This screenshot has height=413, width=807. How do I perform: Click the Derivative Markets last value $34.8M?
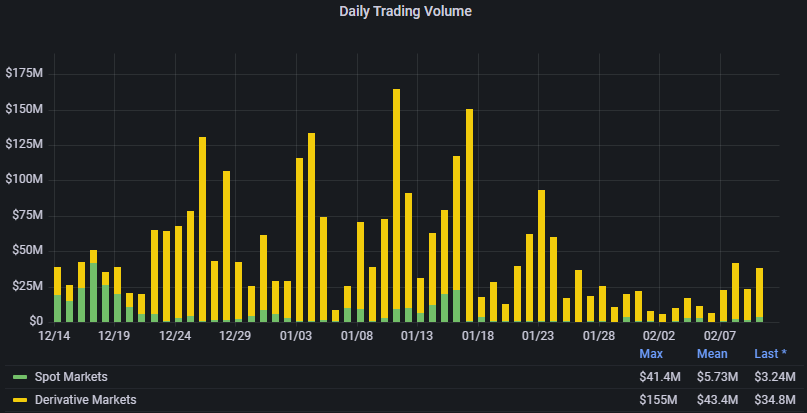tap(775, 400)
